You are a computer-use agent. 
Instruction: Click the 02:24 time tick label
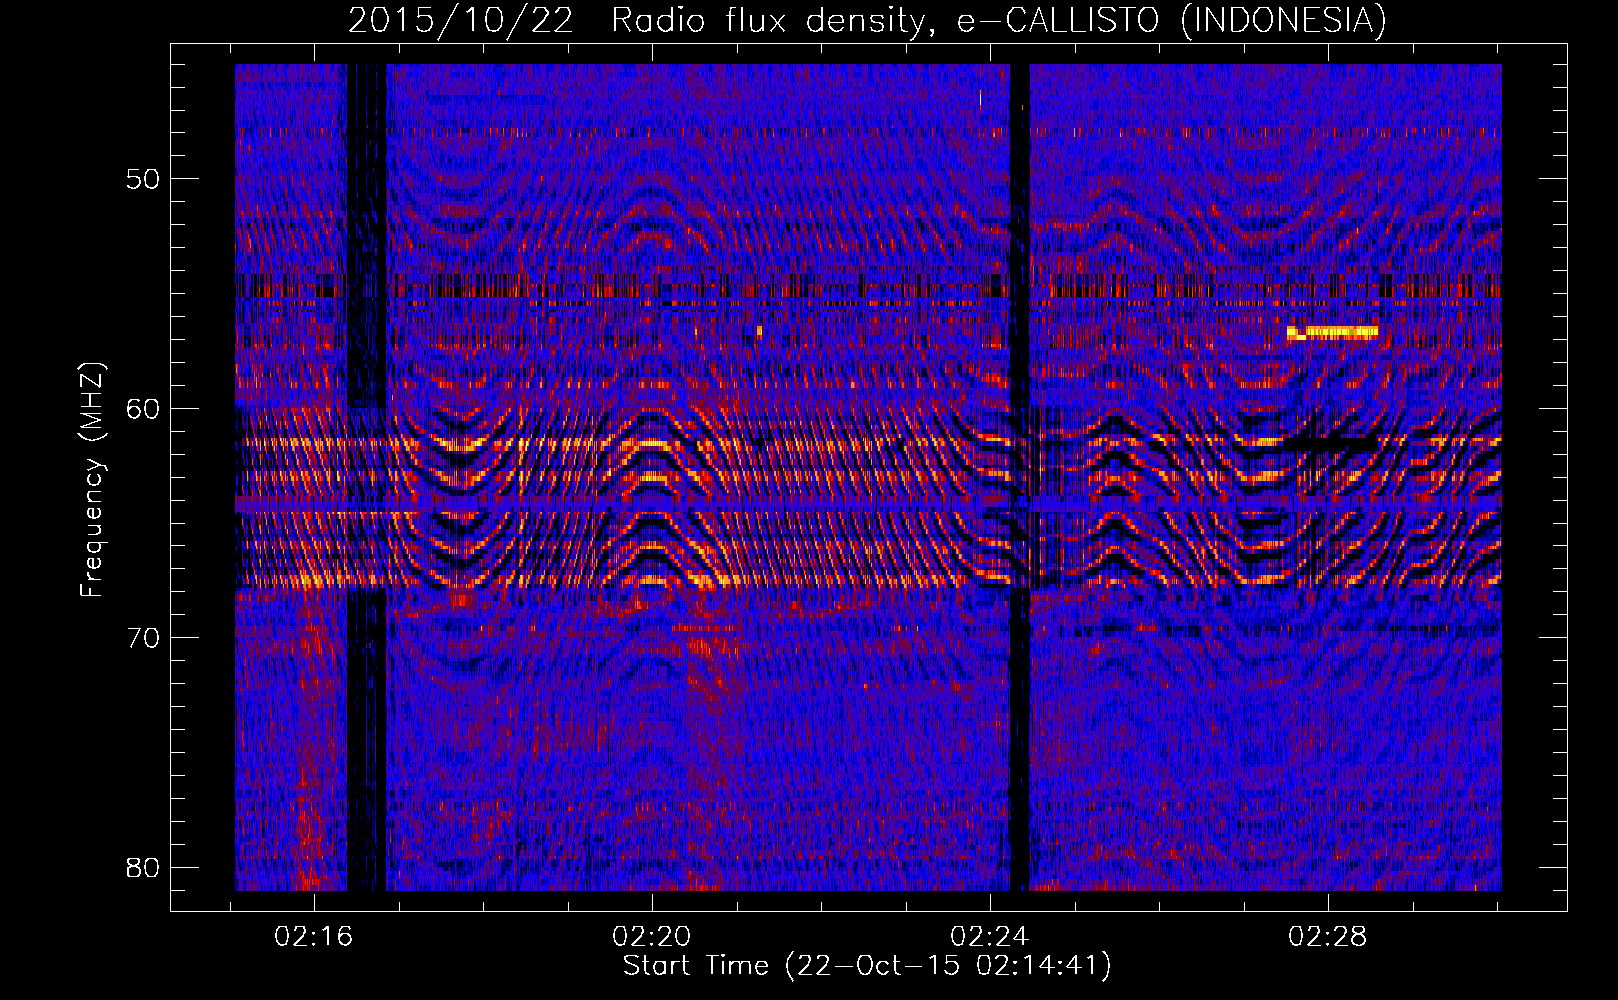(990, 937)
